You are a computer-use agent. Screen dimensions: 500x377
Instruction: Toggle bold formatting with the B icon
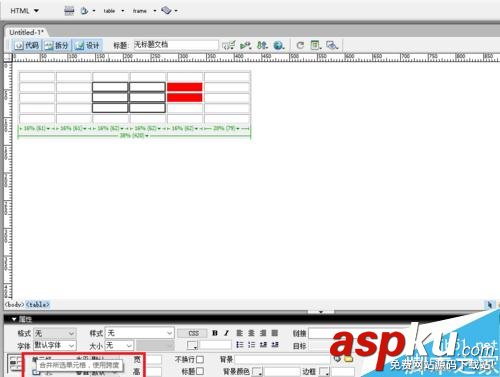pyautogui.click(x=215, y=333)
